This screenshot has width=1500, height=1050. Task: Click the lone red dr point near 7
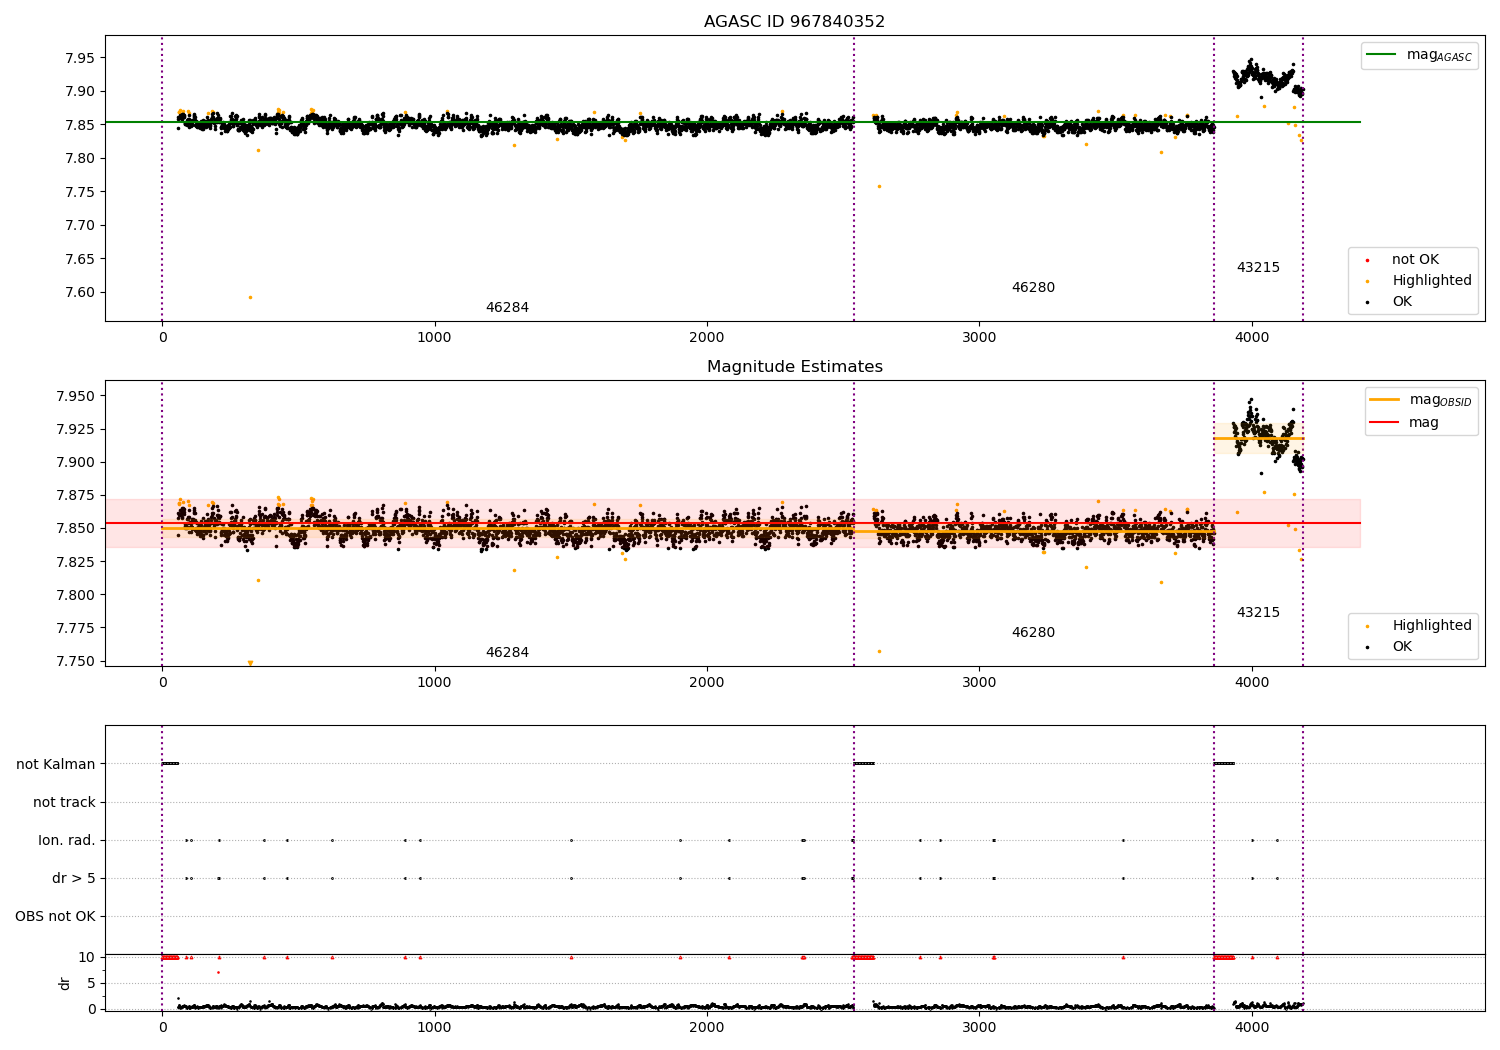point(218,972)
